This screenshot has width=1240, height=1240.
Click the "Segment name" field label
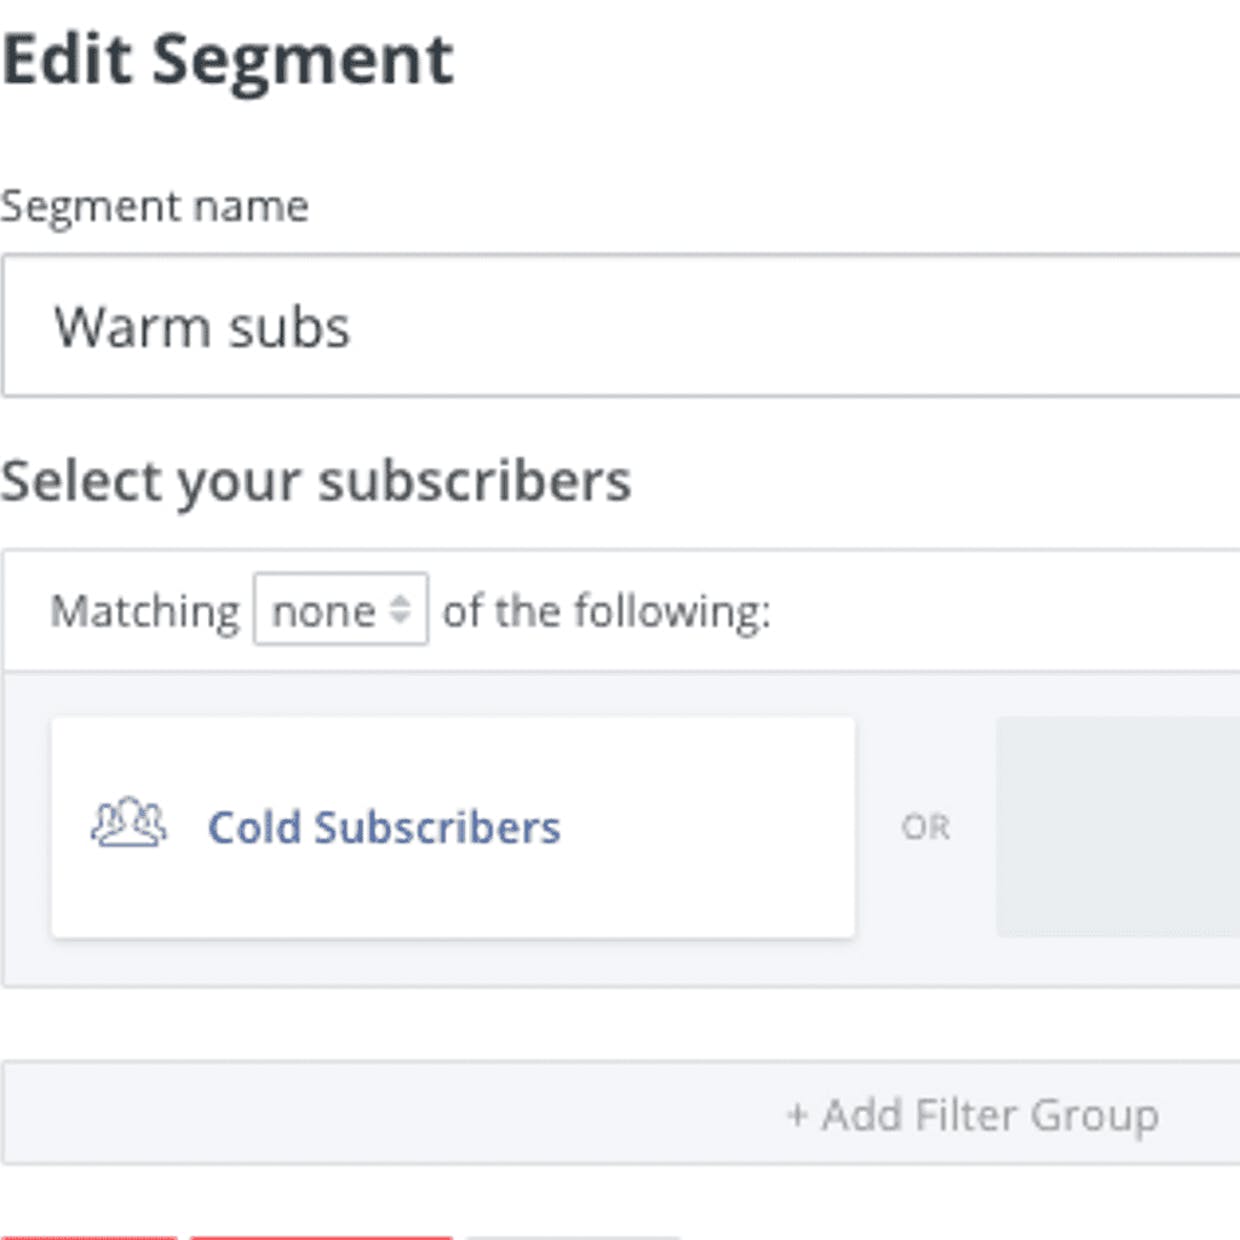(155, 207)
